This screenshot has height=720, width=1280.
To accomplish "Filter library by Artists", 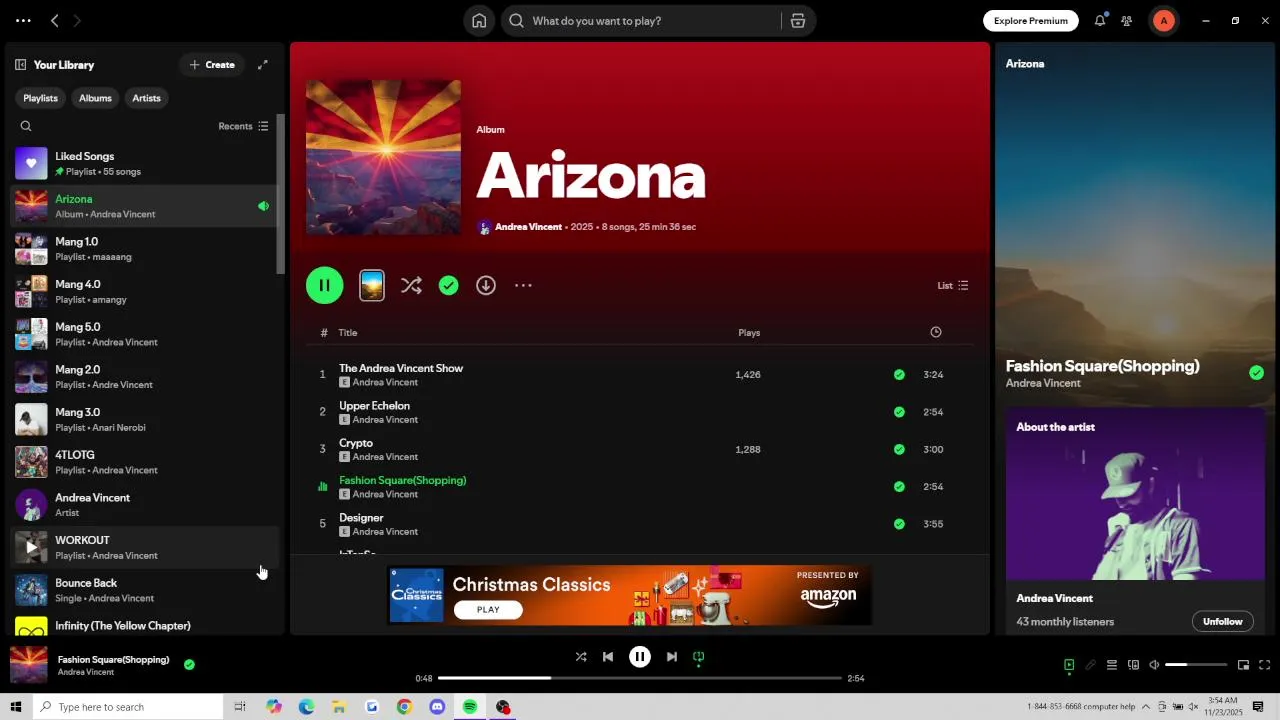I will click(x=146, y=98).
